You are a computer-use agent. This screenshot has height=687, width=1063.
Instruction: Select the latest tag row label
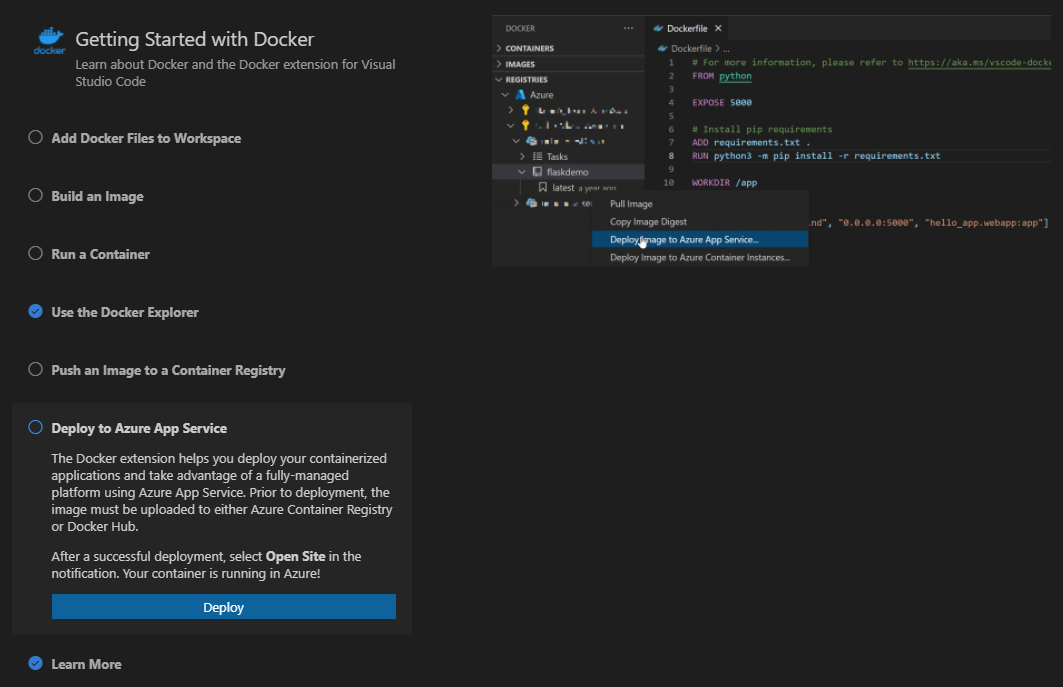[563, 188]
